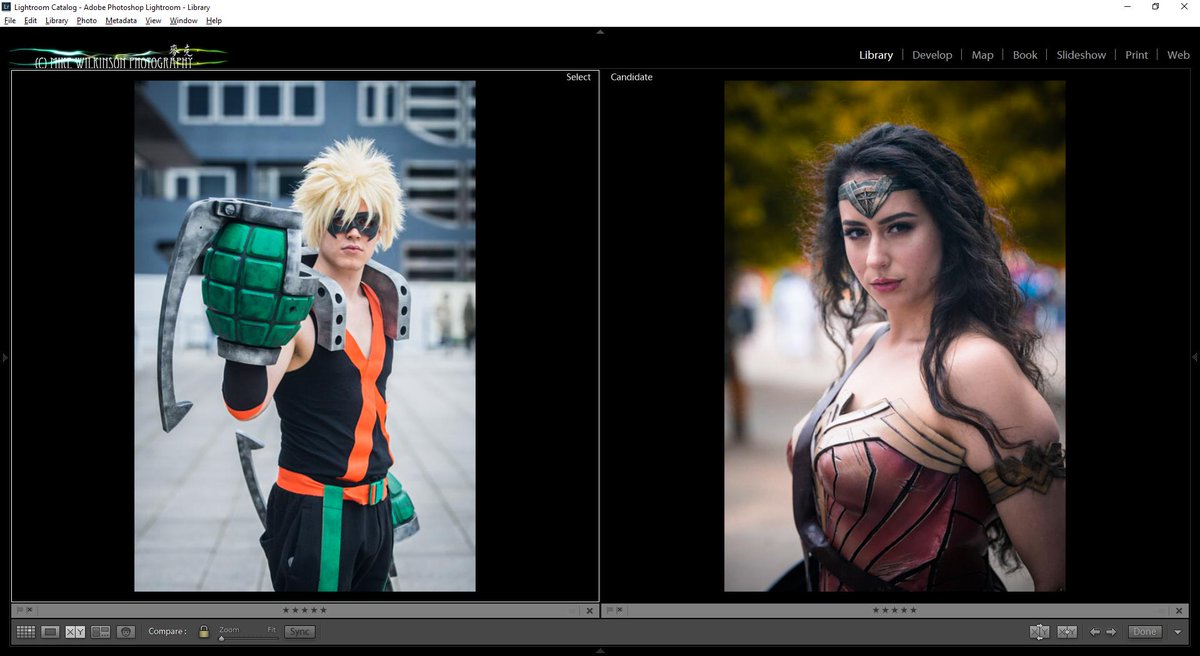Image resolution: width=1200 pixels, height=656 pixels.
Task: Set the Candidate photo as rejected
Action: point(619,610)
